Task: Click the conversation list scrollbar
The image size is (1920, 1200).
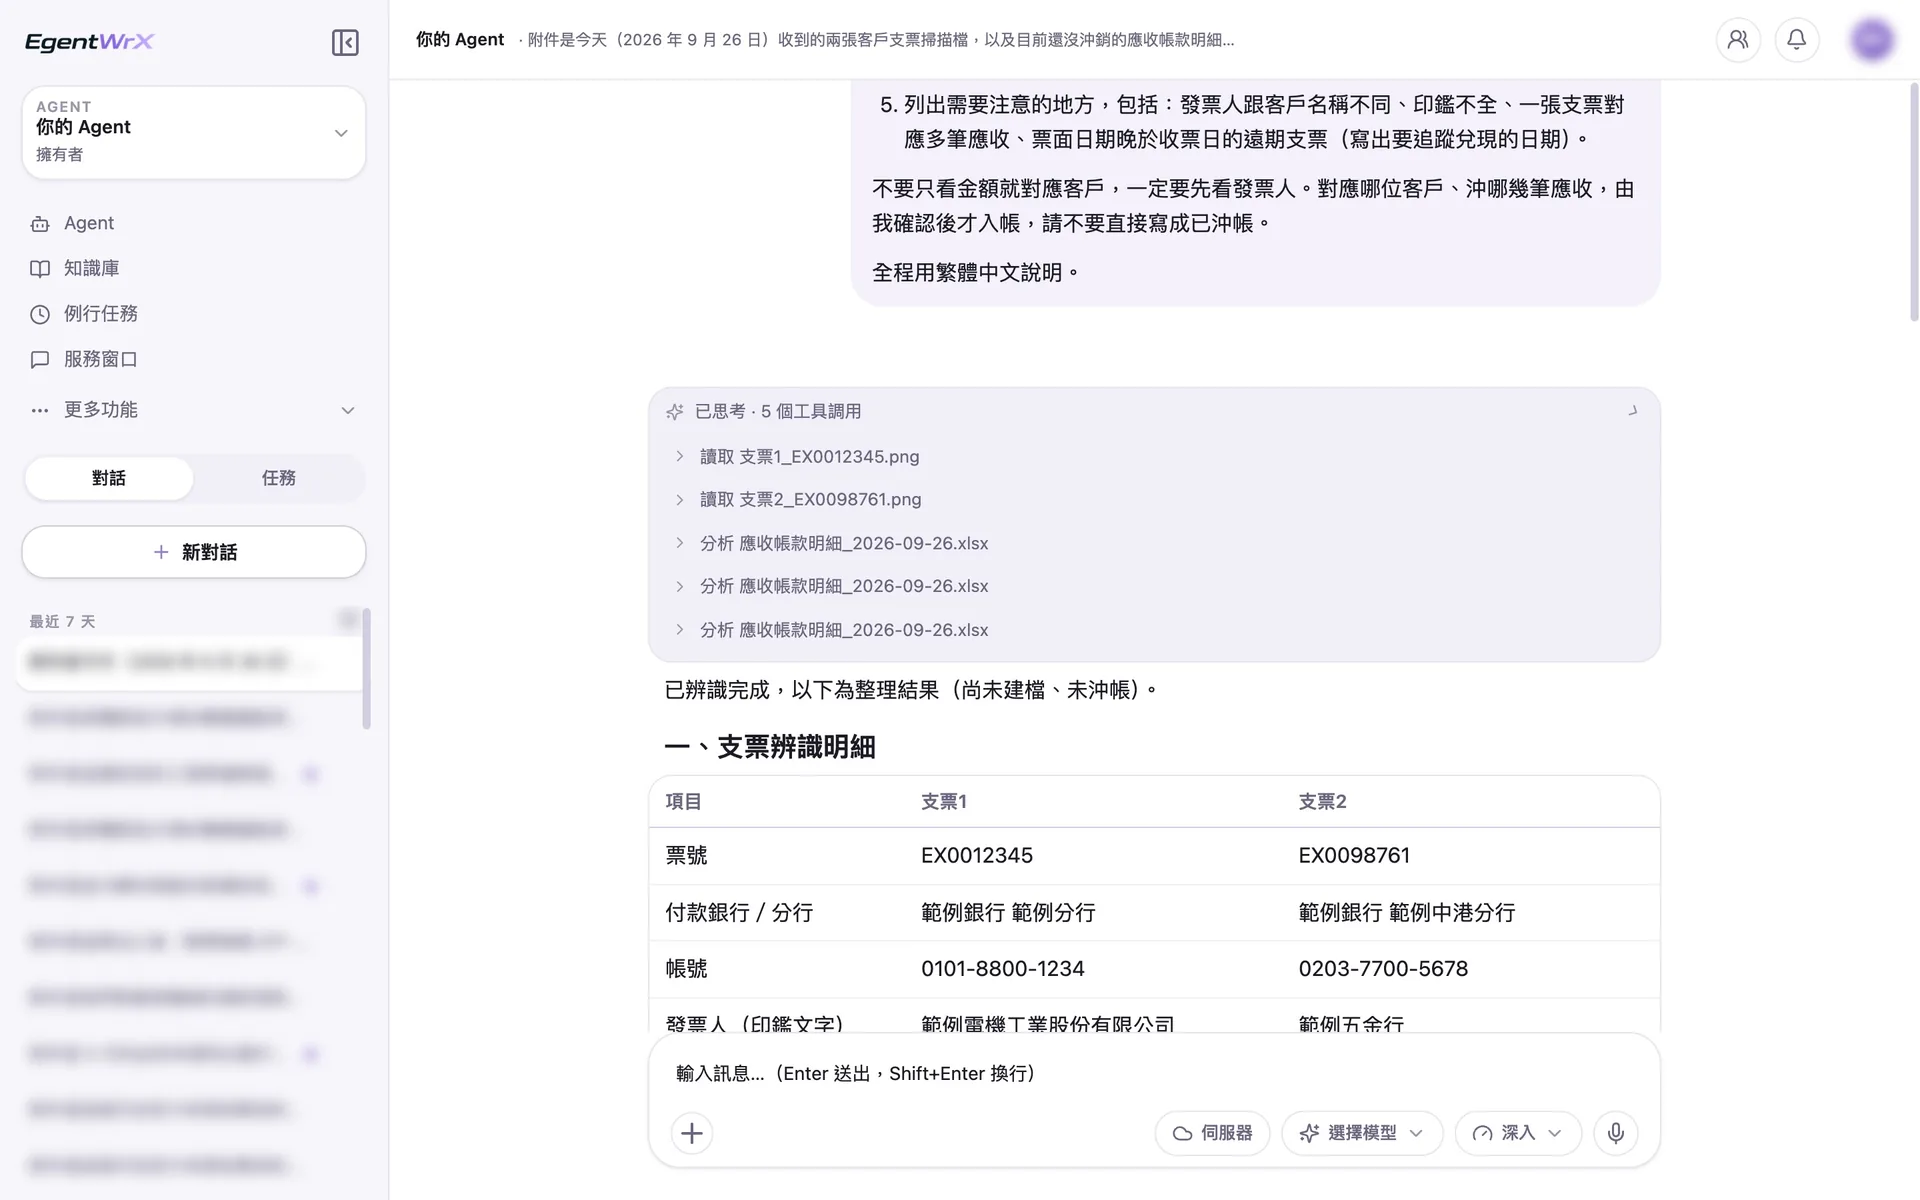Action: 366,668
